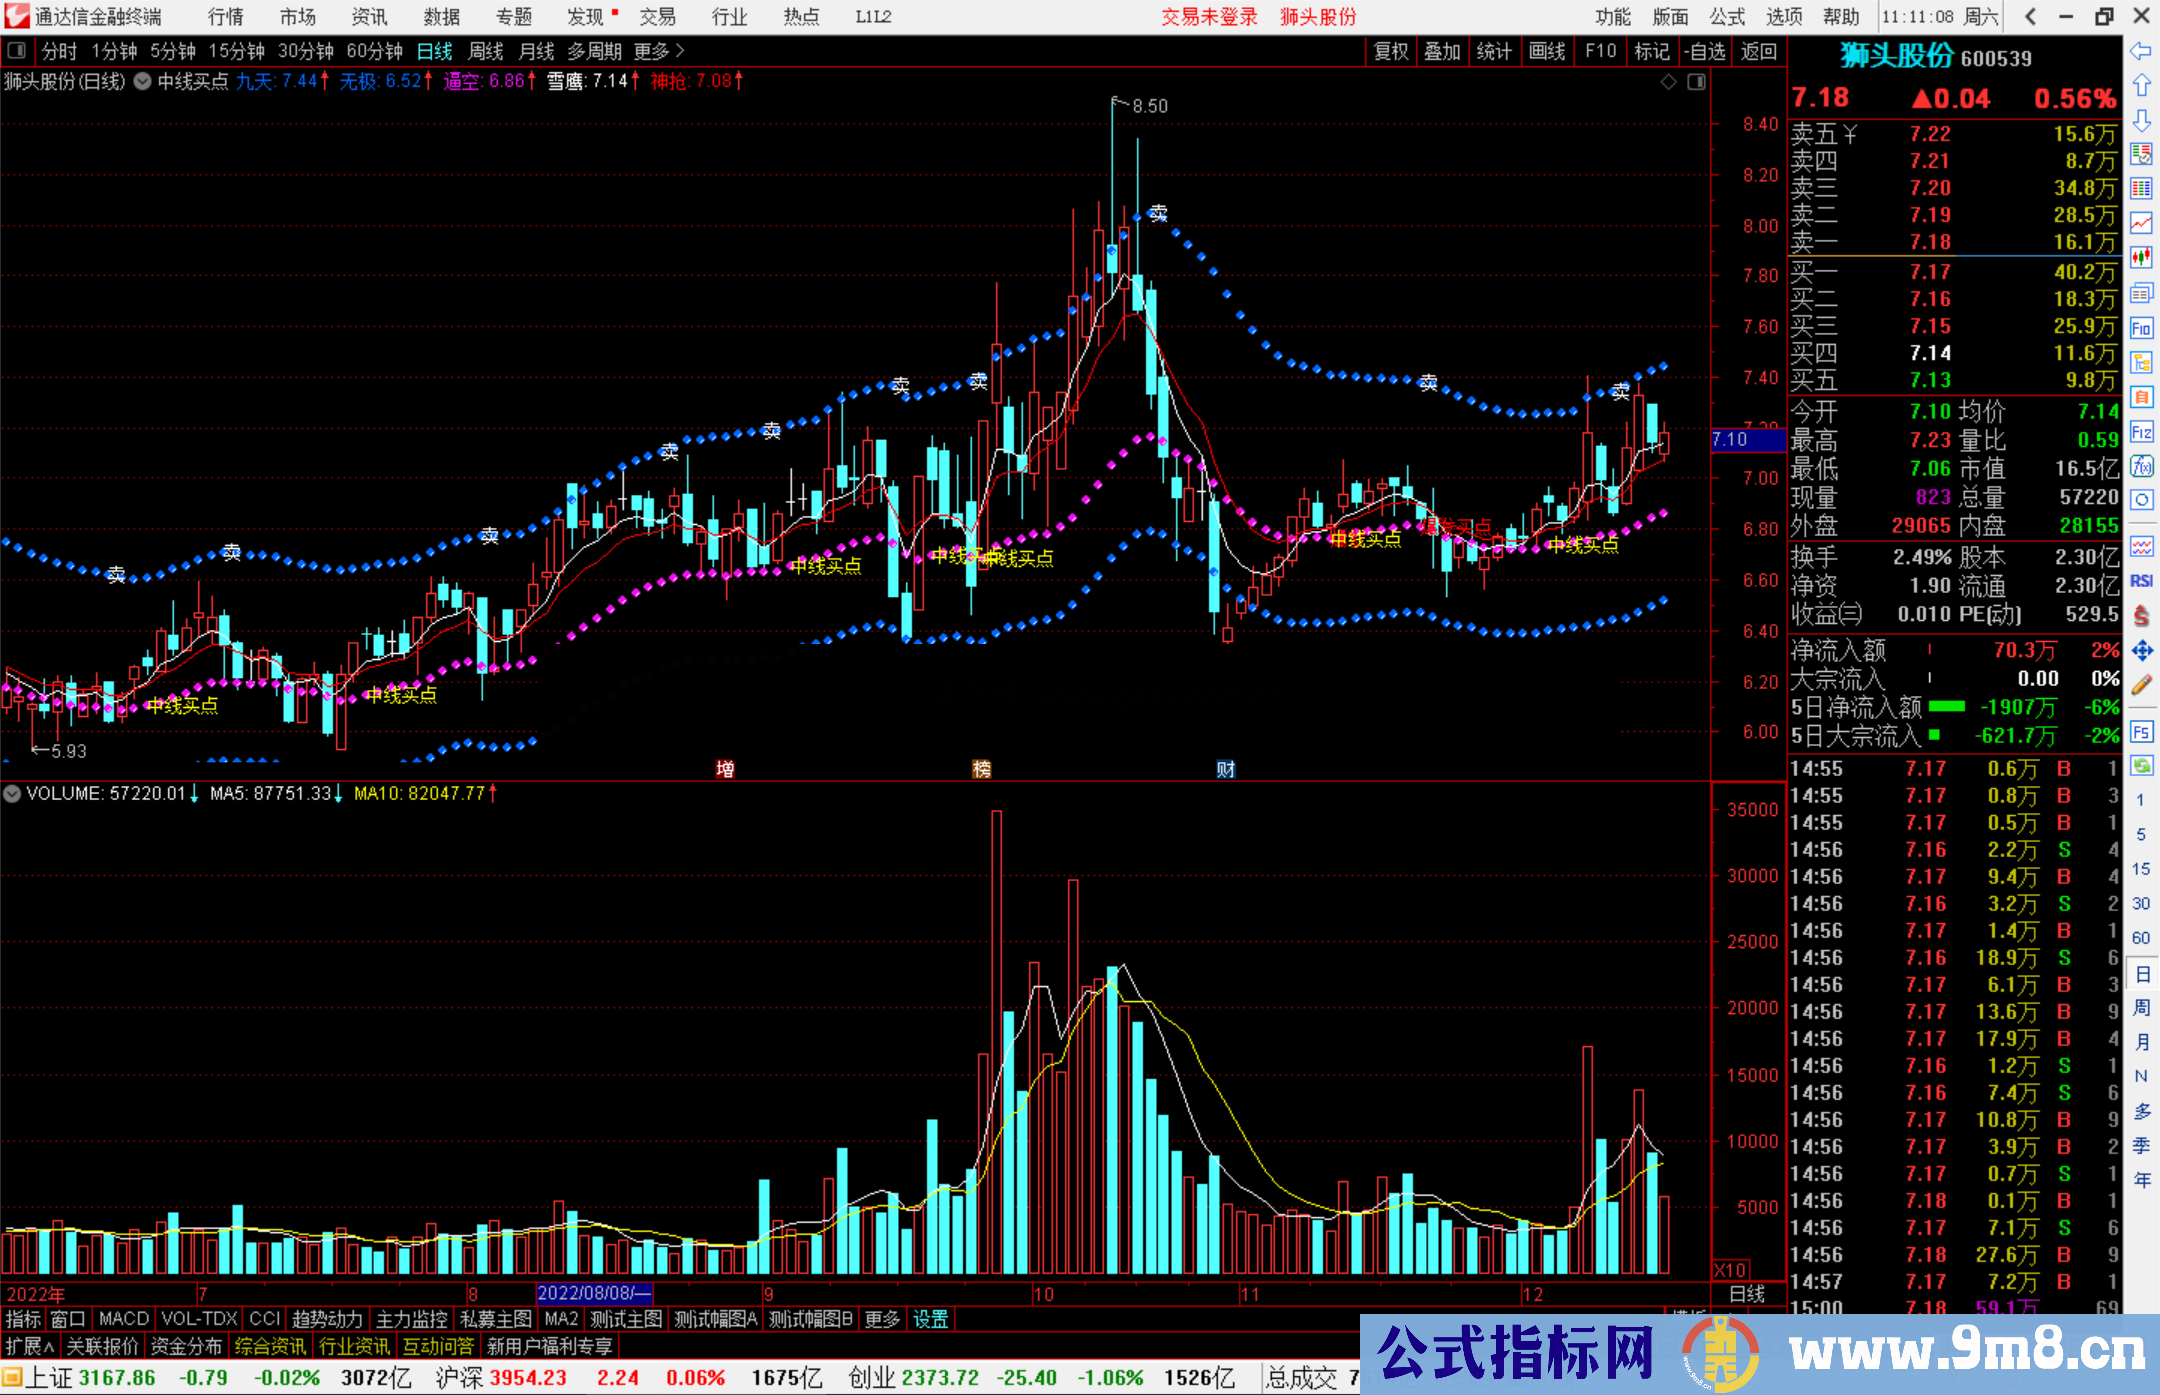Select the pencil drawing tool icon
Screen dimensions: 2160x1395
[2141, 685]
